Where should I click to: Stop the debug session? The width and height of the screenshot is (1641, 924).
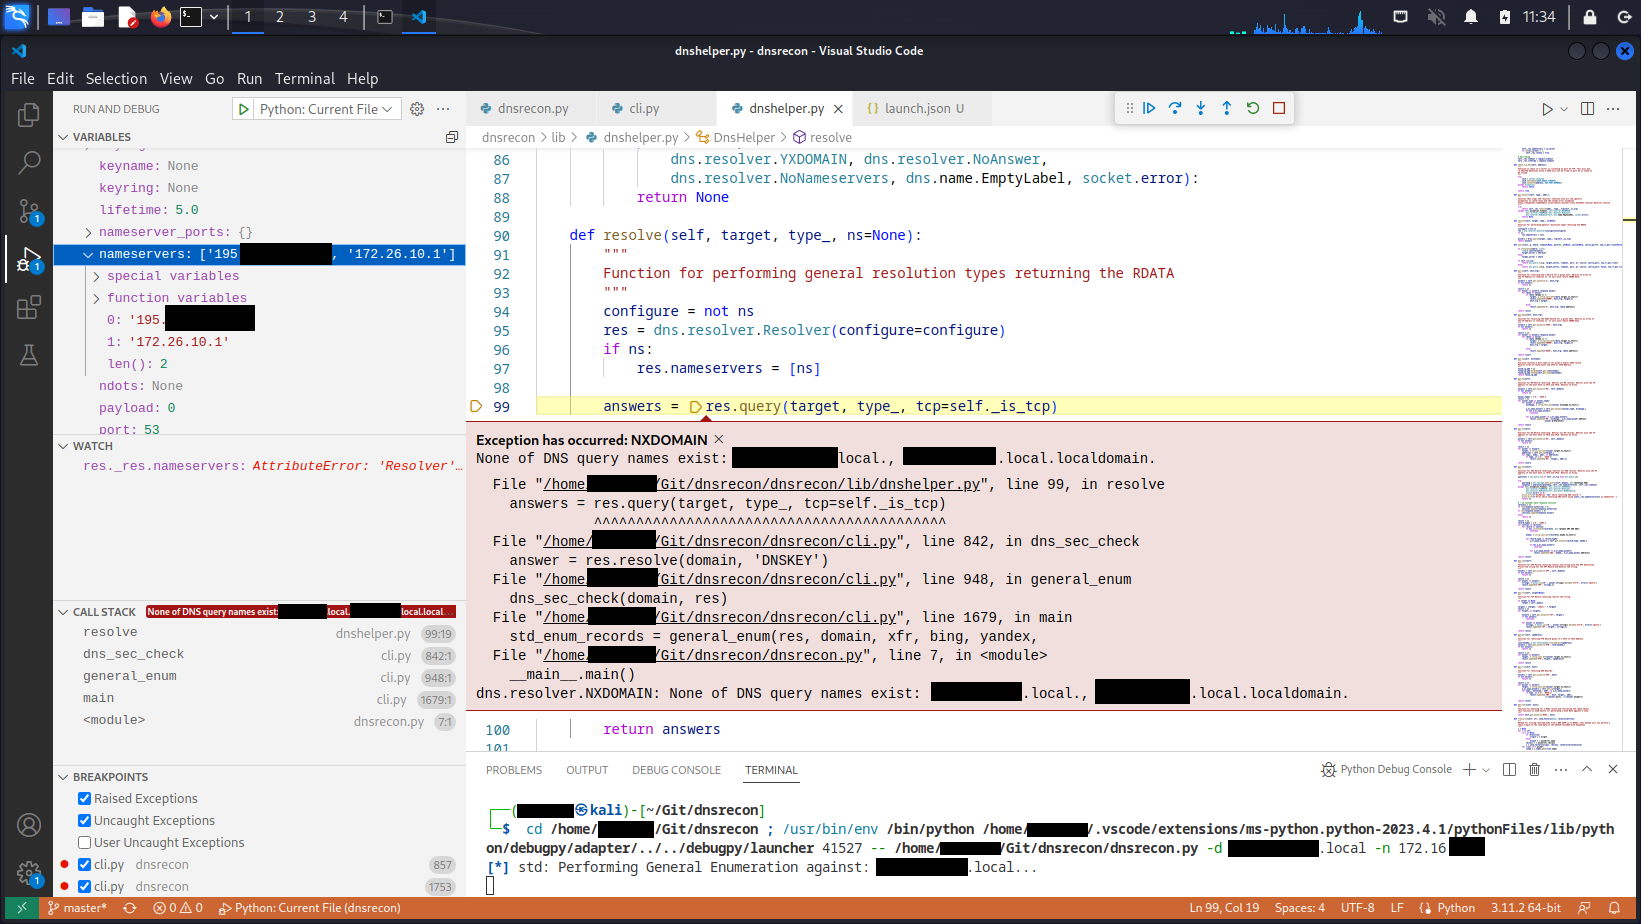click(x=1279, y=108)
